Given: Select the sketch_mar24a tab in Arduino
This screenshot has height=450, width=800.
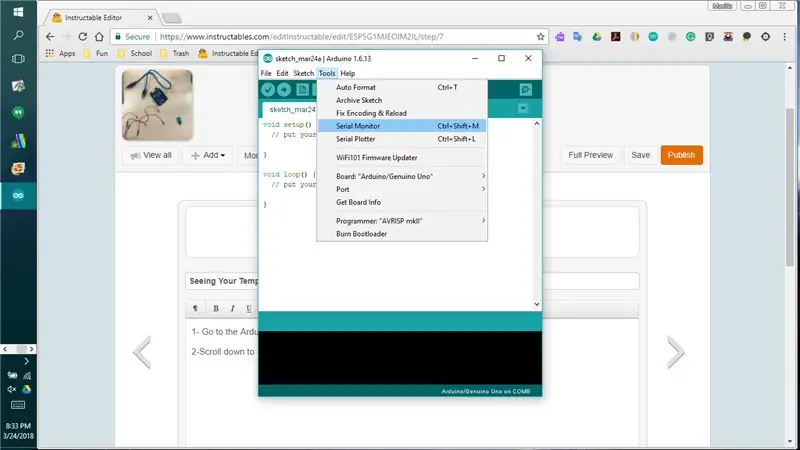Looking at the screenshot, I should (x=291, y=110).
